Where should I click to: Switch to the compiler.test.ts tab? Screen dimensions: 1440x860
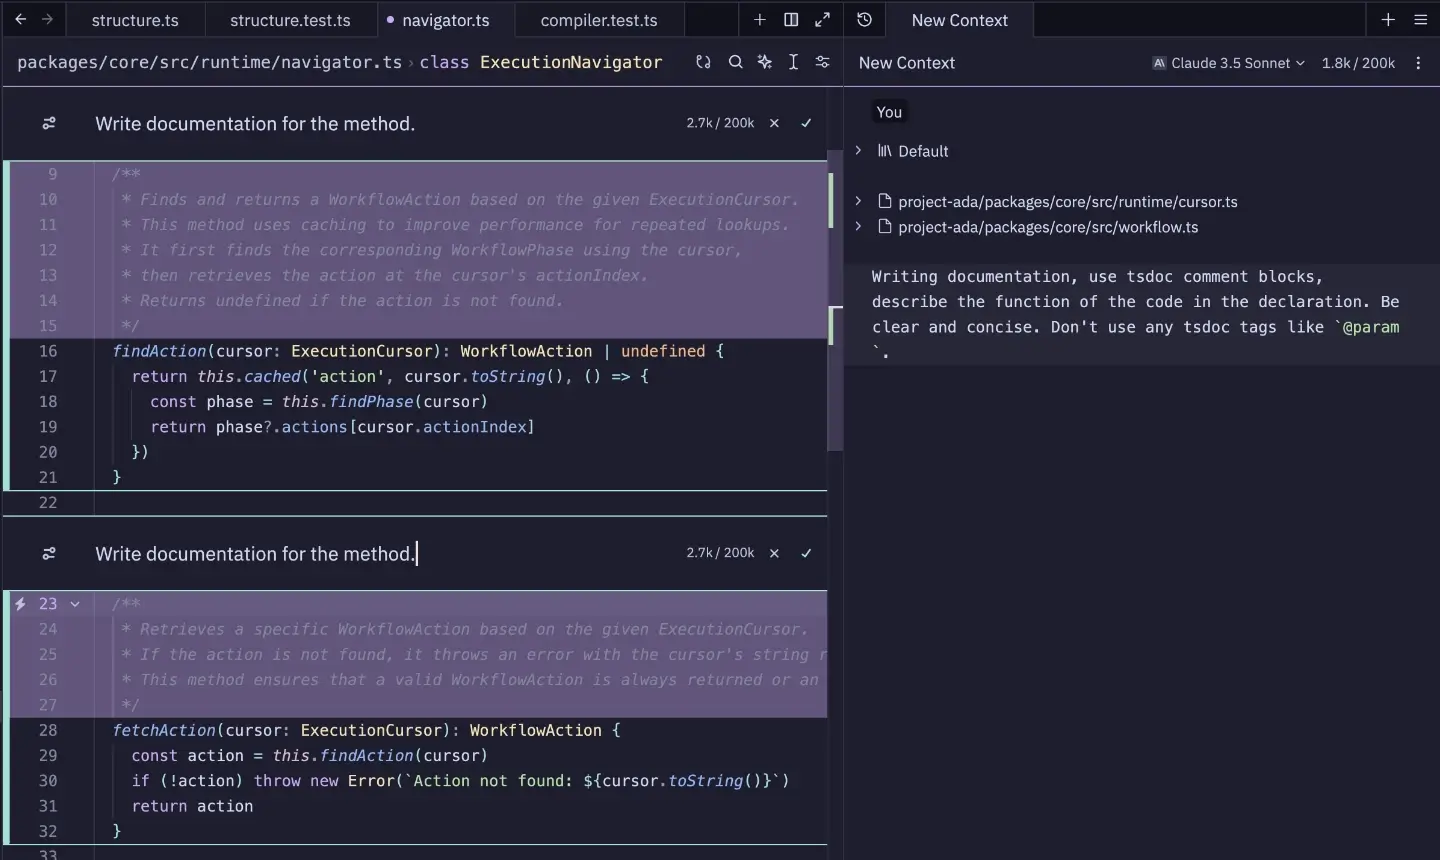[598, 20]
